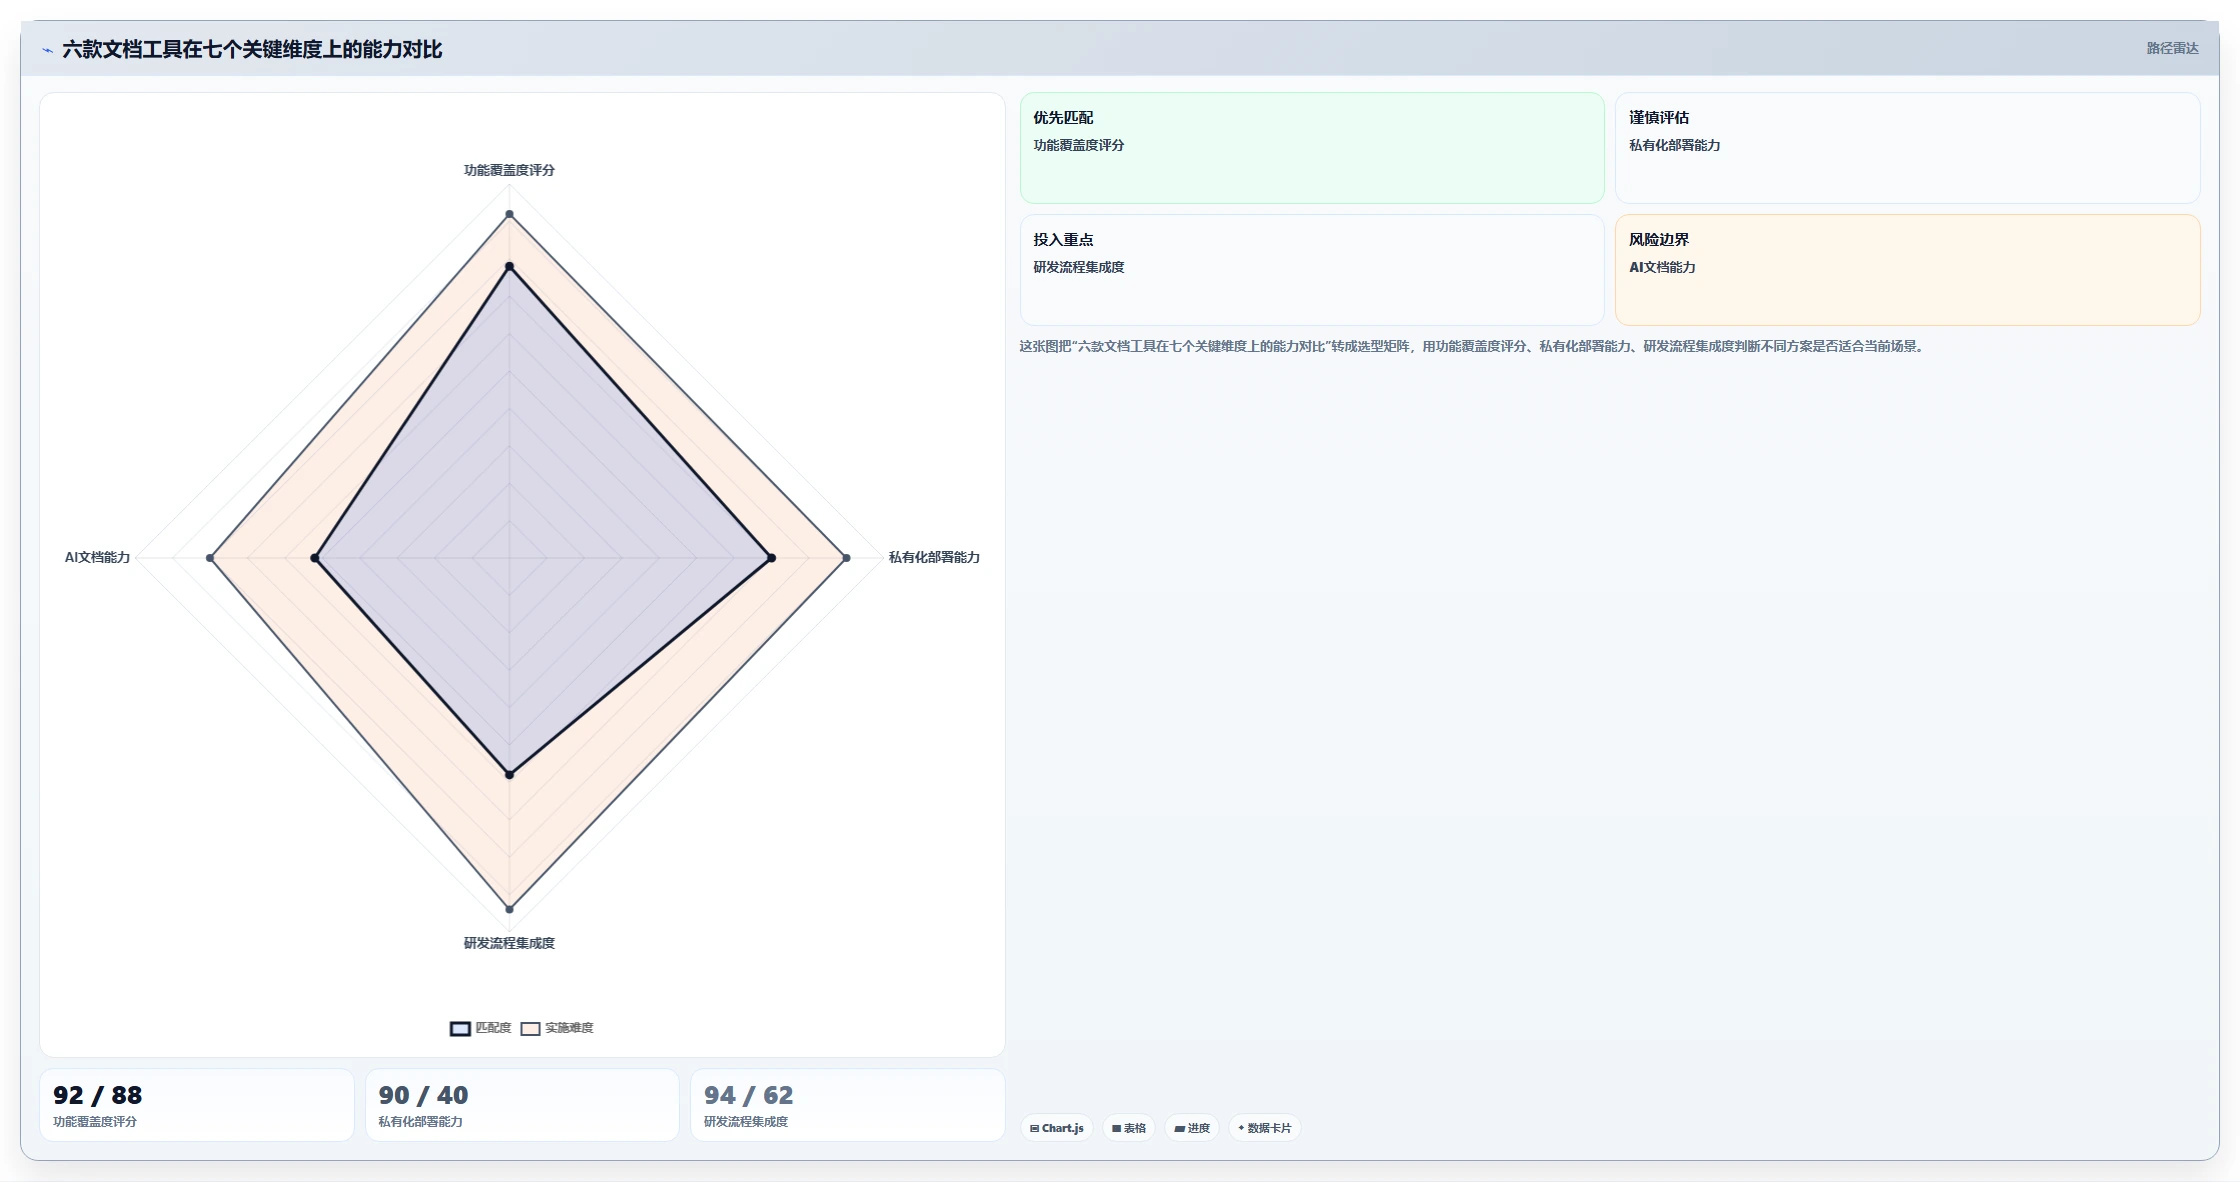Viewport: 2240px width, 1182px height.
Task: Open the 投入重点 card
Action: 1312,270
